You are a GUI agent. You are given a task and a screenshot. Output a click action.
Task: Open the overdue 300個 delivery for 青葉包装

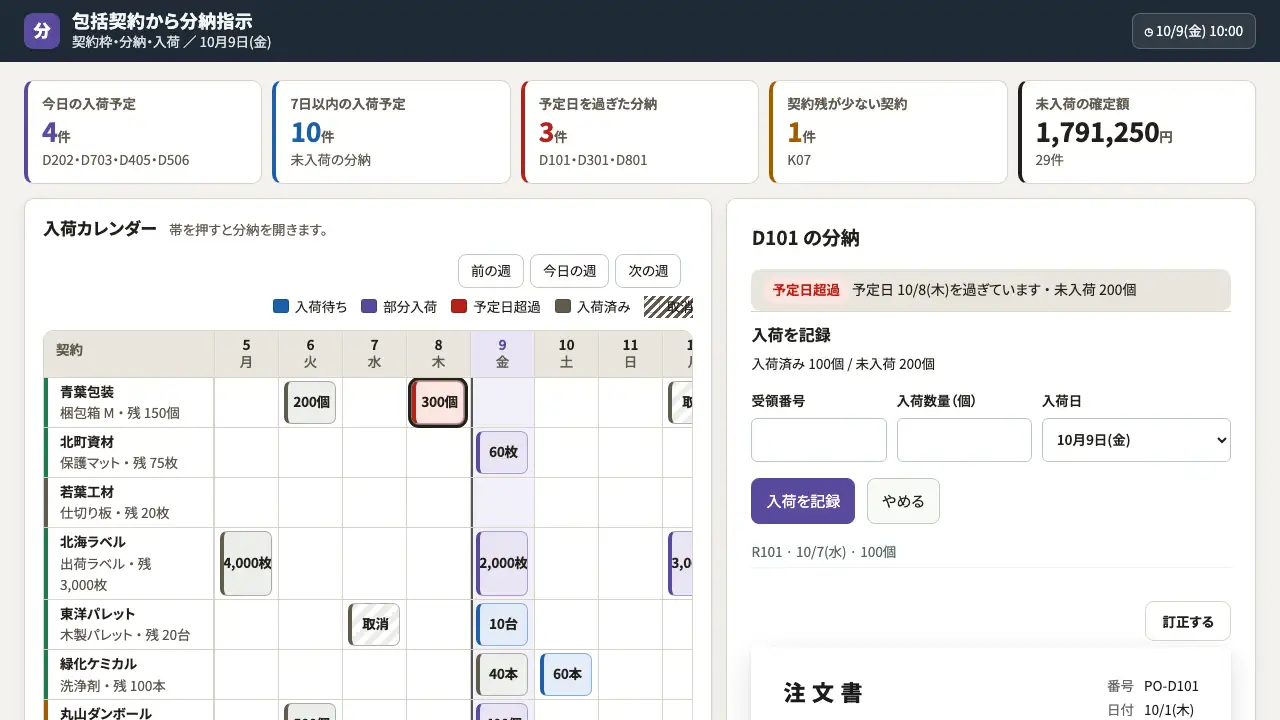tap(438, 402)
